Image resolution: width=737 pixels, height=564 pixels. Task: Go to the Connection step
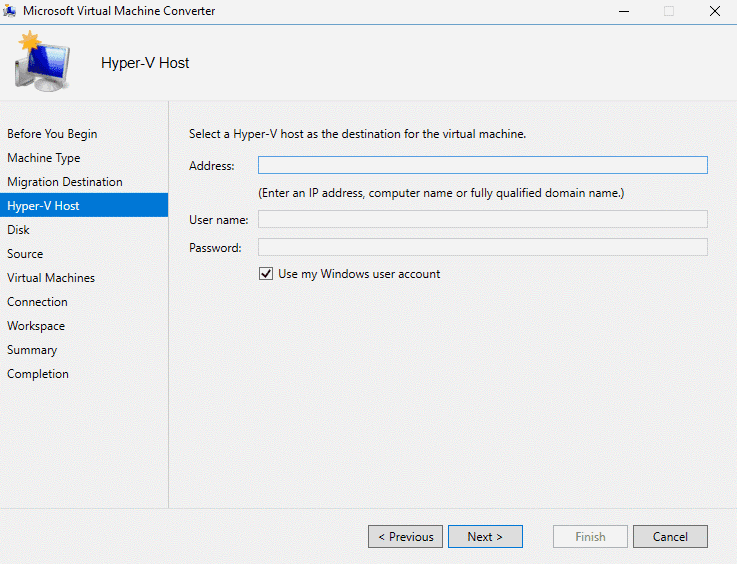click(x=37, y=302)
